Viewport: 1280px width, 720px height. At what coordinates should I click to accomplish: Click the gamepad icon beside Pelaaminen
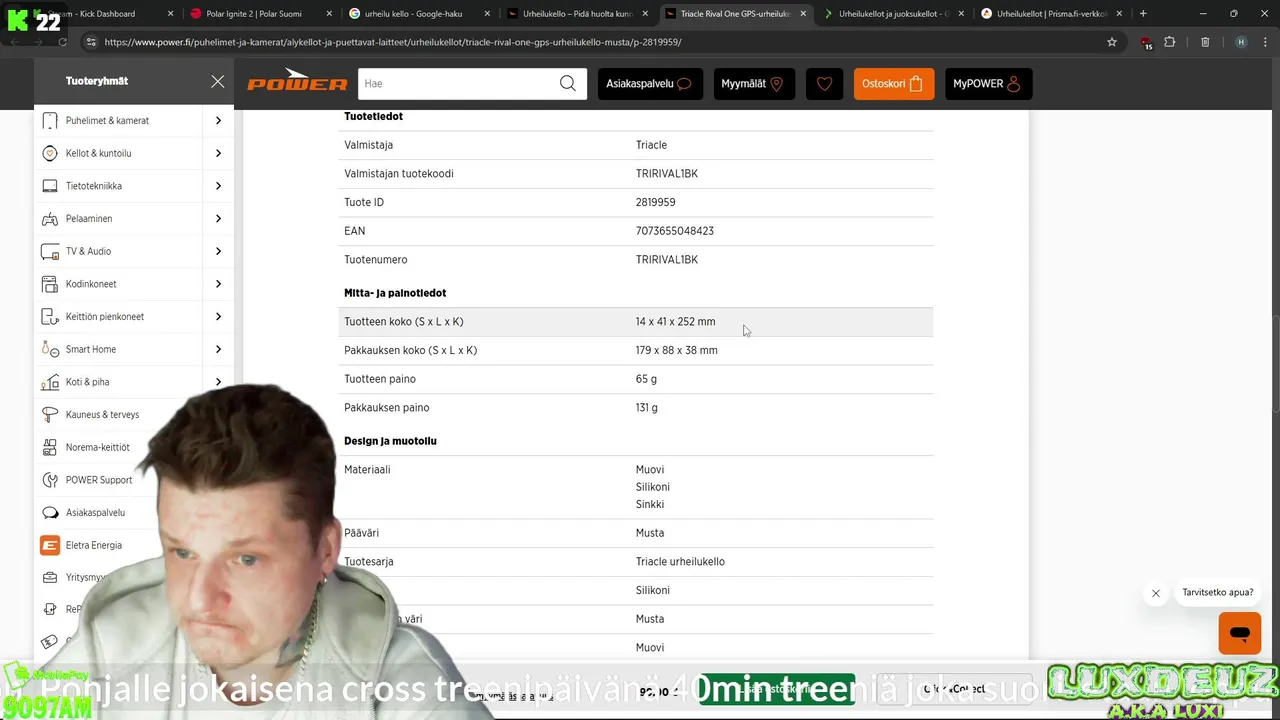pyautogui.click(x=50, y=219)
